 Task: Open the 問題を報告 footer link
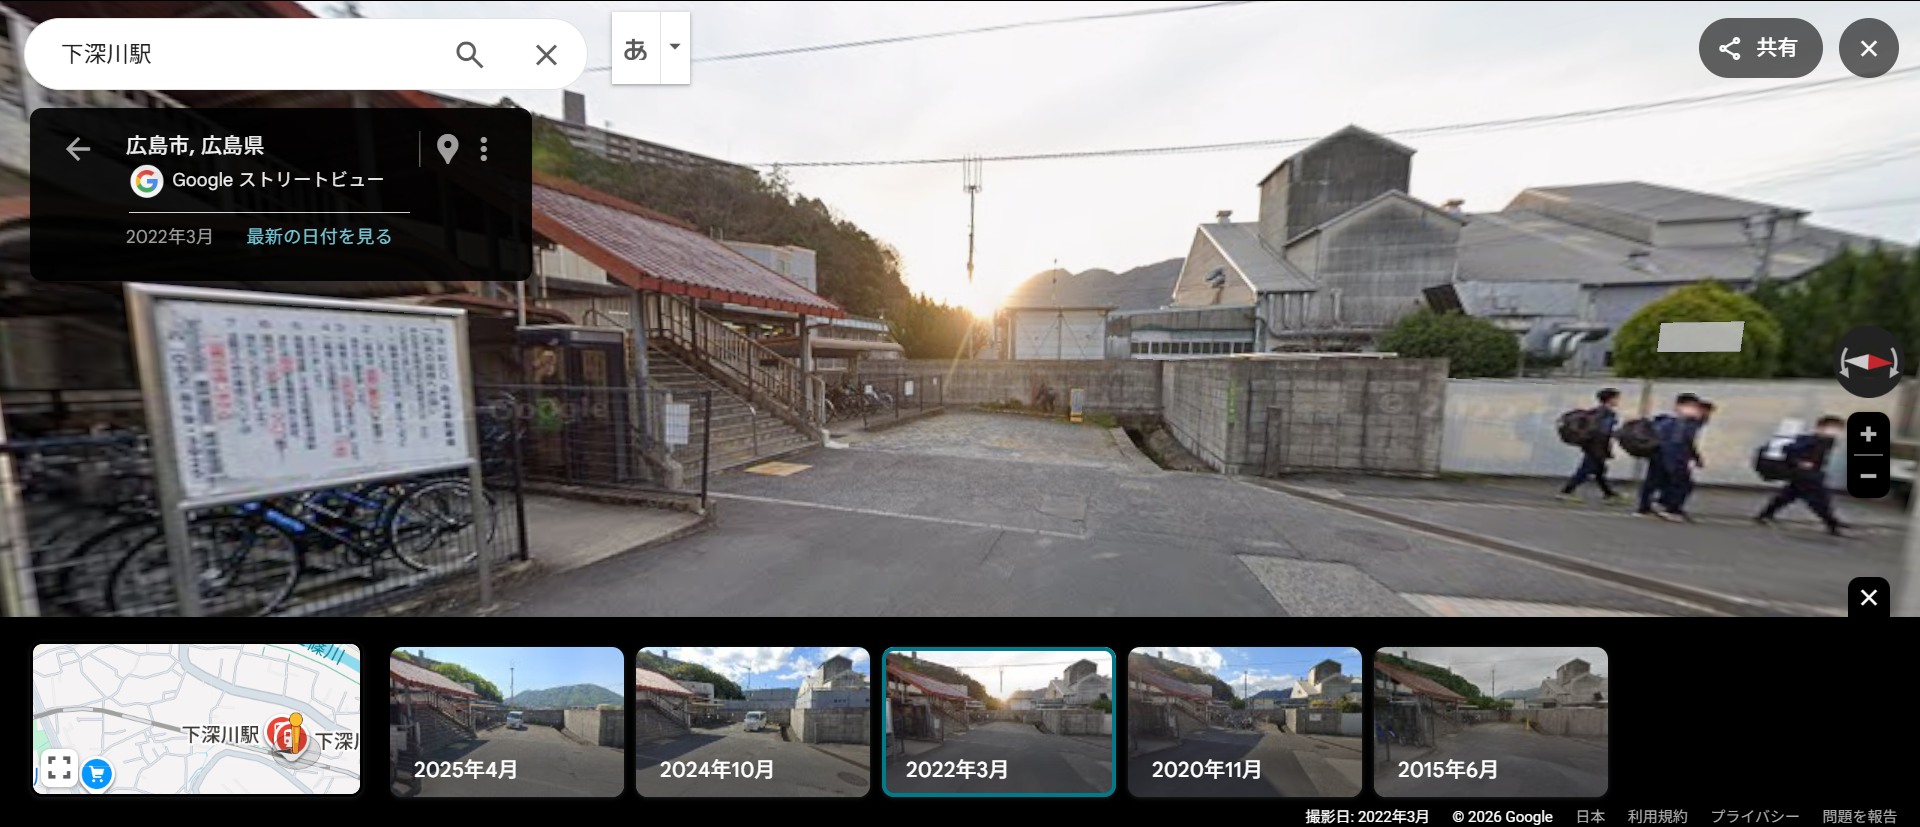point(1859,816)
